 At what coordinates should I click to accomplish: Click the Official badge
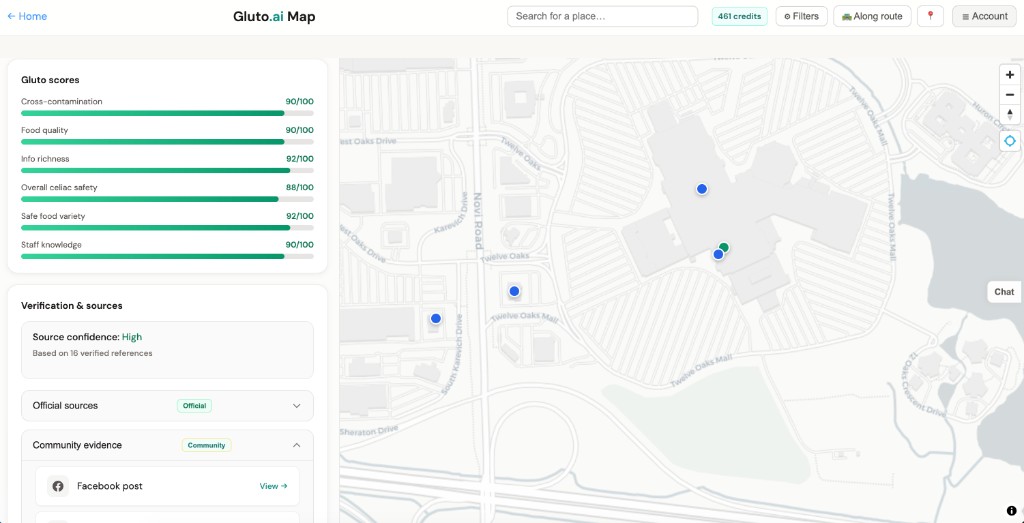(x=194, y=405)
